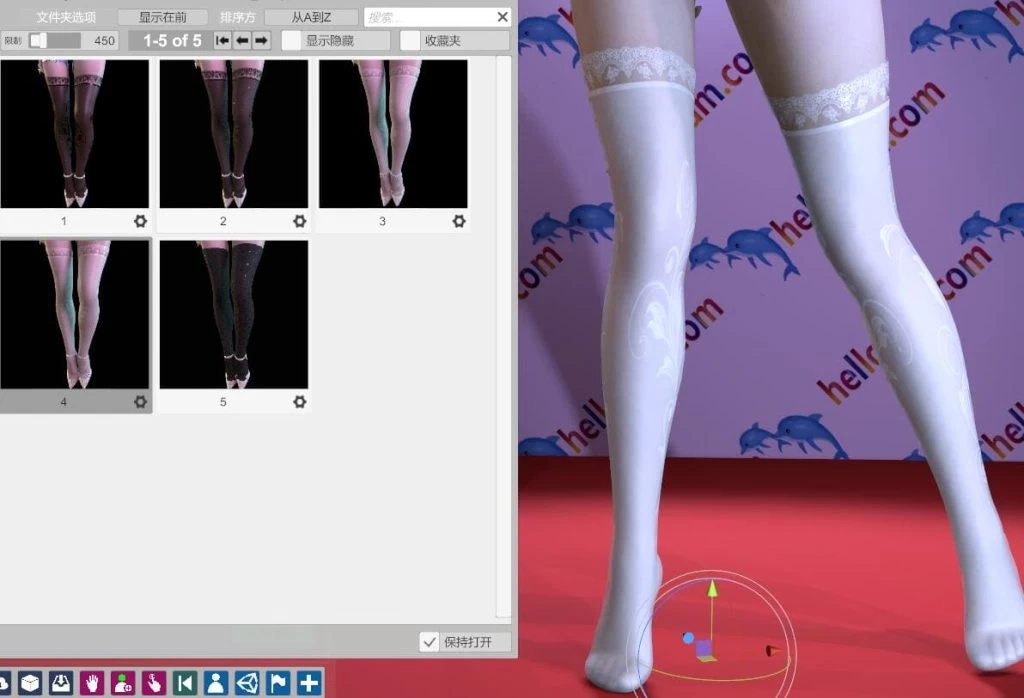The width and height of the screenshot is (1024, 698).
Task: Toggle the 收藏夹 favorites checkbox
Action: (410, 41)
